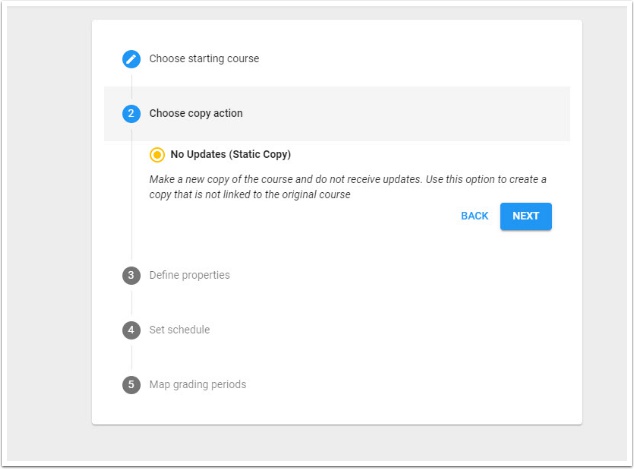Image resolution: width=634 pixels, height=469 pixels.
Task: Click the "No Updates (Static Copy)" label
Action: pos(231,155)
